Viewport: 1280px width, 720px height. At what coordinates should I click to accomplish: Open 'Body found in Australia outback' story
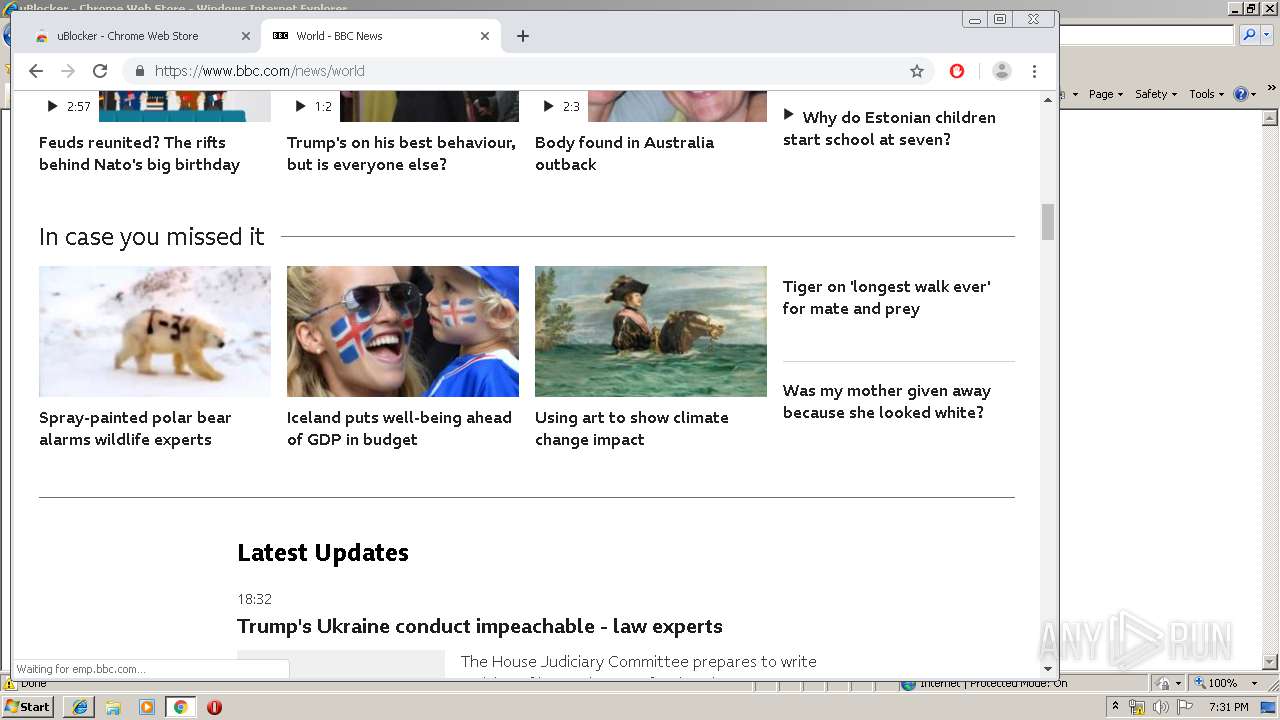(624, 153)
